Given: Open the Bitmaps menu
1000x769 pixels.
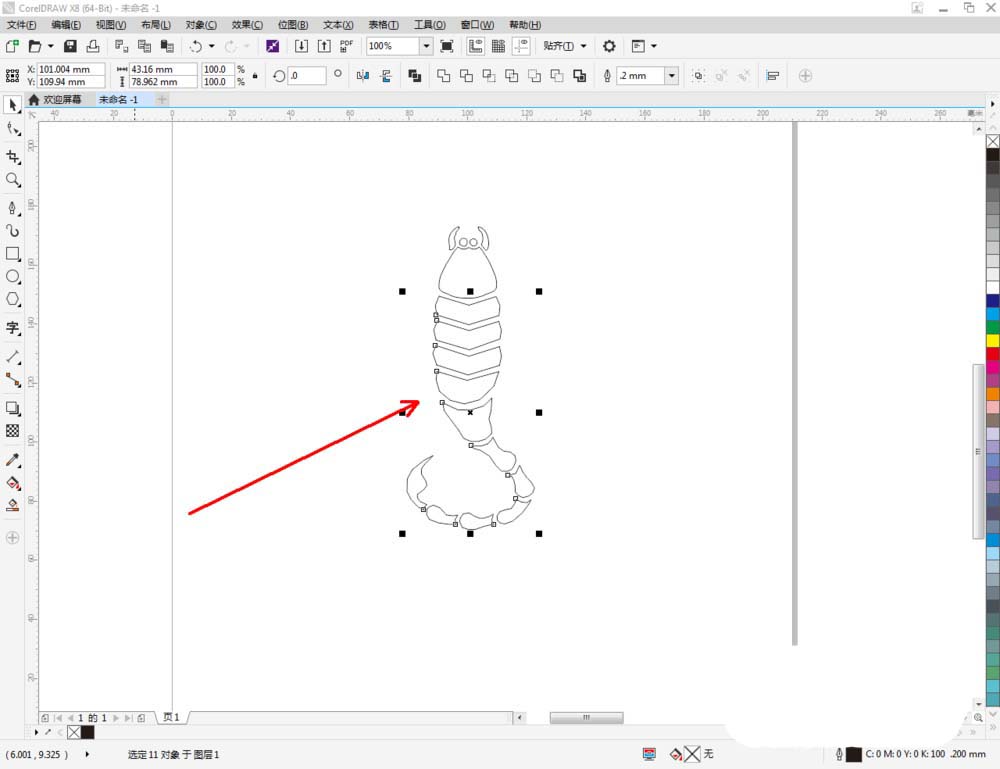Looking at the screenshot, I should tap(293, 25).
